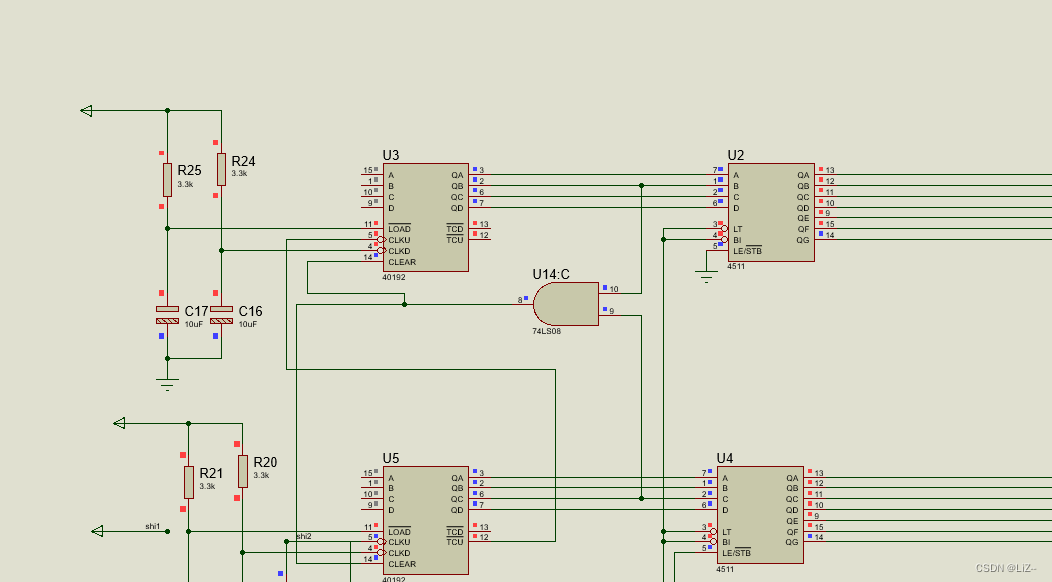
Task: Click the U2 reference label
Action: (735, 156)
